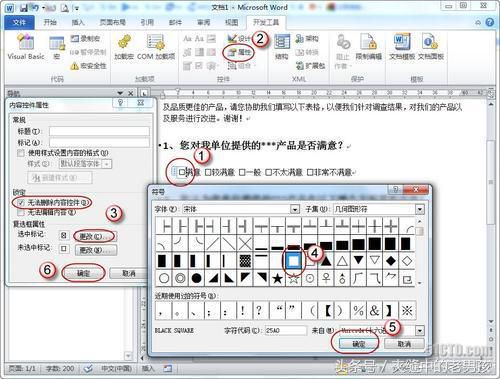Open the Visual Basic editor icon
This screenshot has width=500, height=379.
click(x=26, y=47)
